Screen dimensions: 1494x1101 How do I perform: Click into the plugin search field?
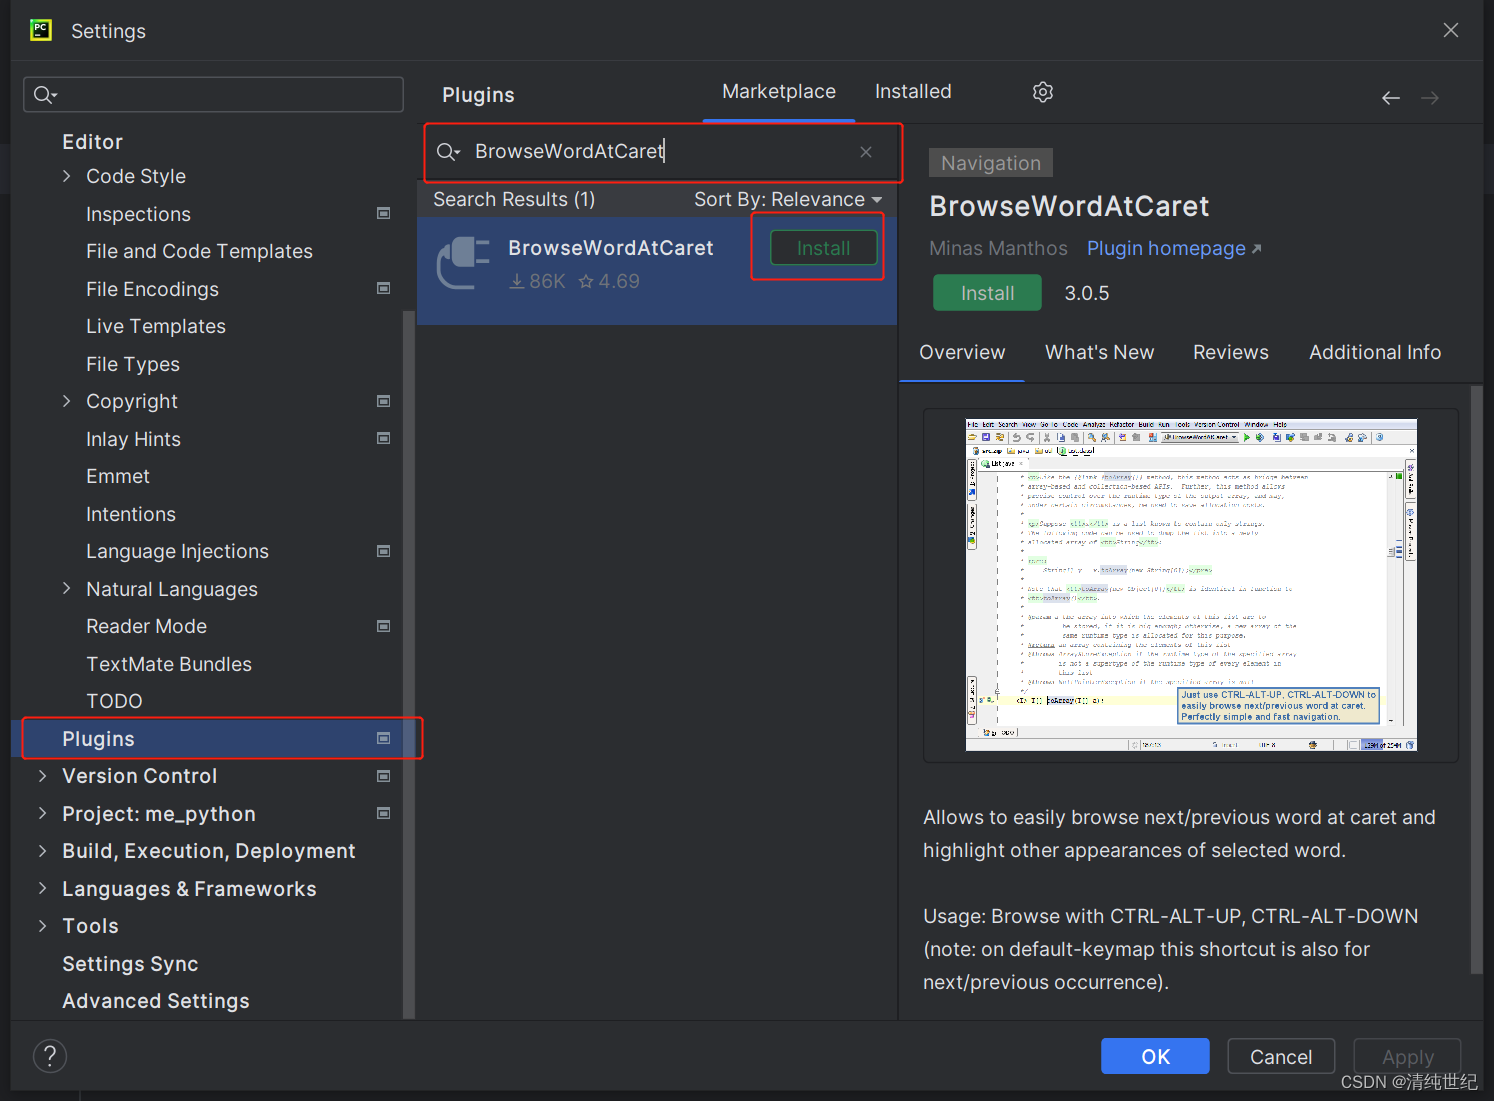663,152
